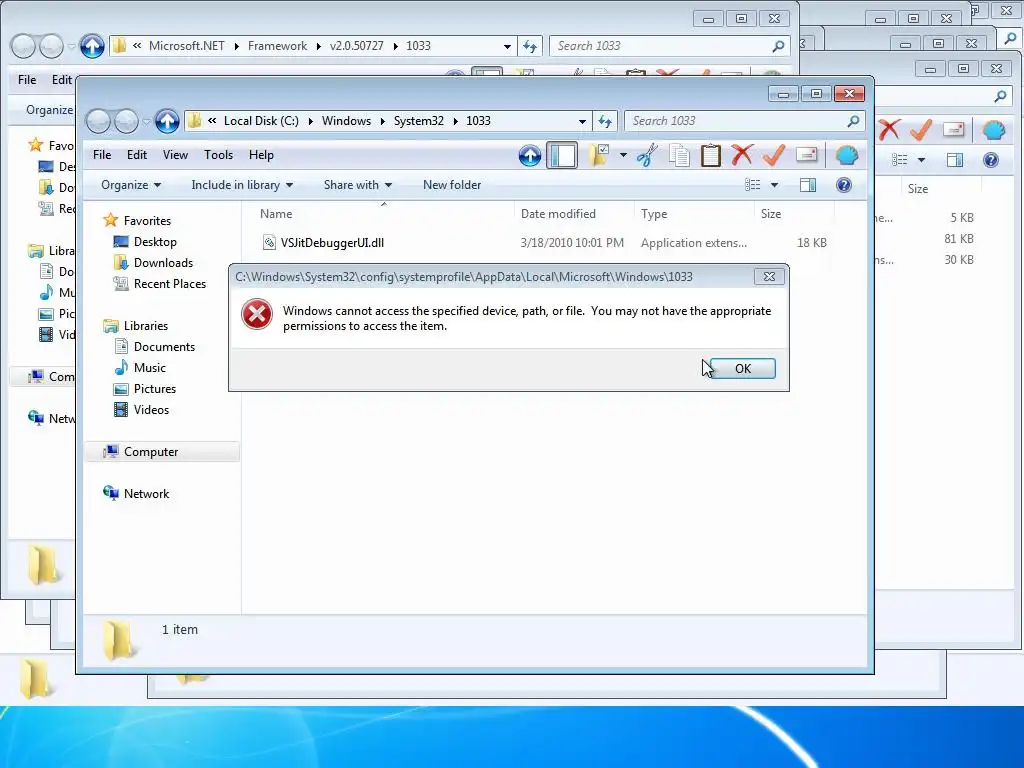Click the orange checkmark Properties icon in front window
This screenshot has width=1024, height=768.
[x=774, y=155]
